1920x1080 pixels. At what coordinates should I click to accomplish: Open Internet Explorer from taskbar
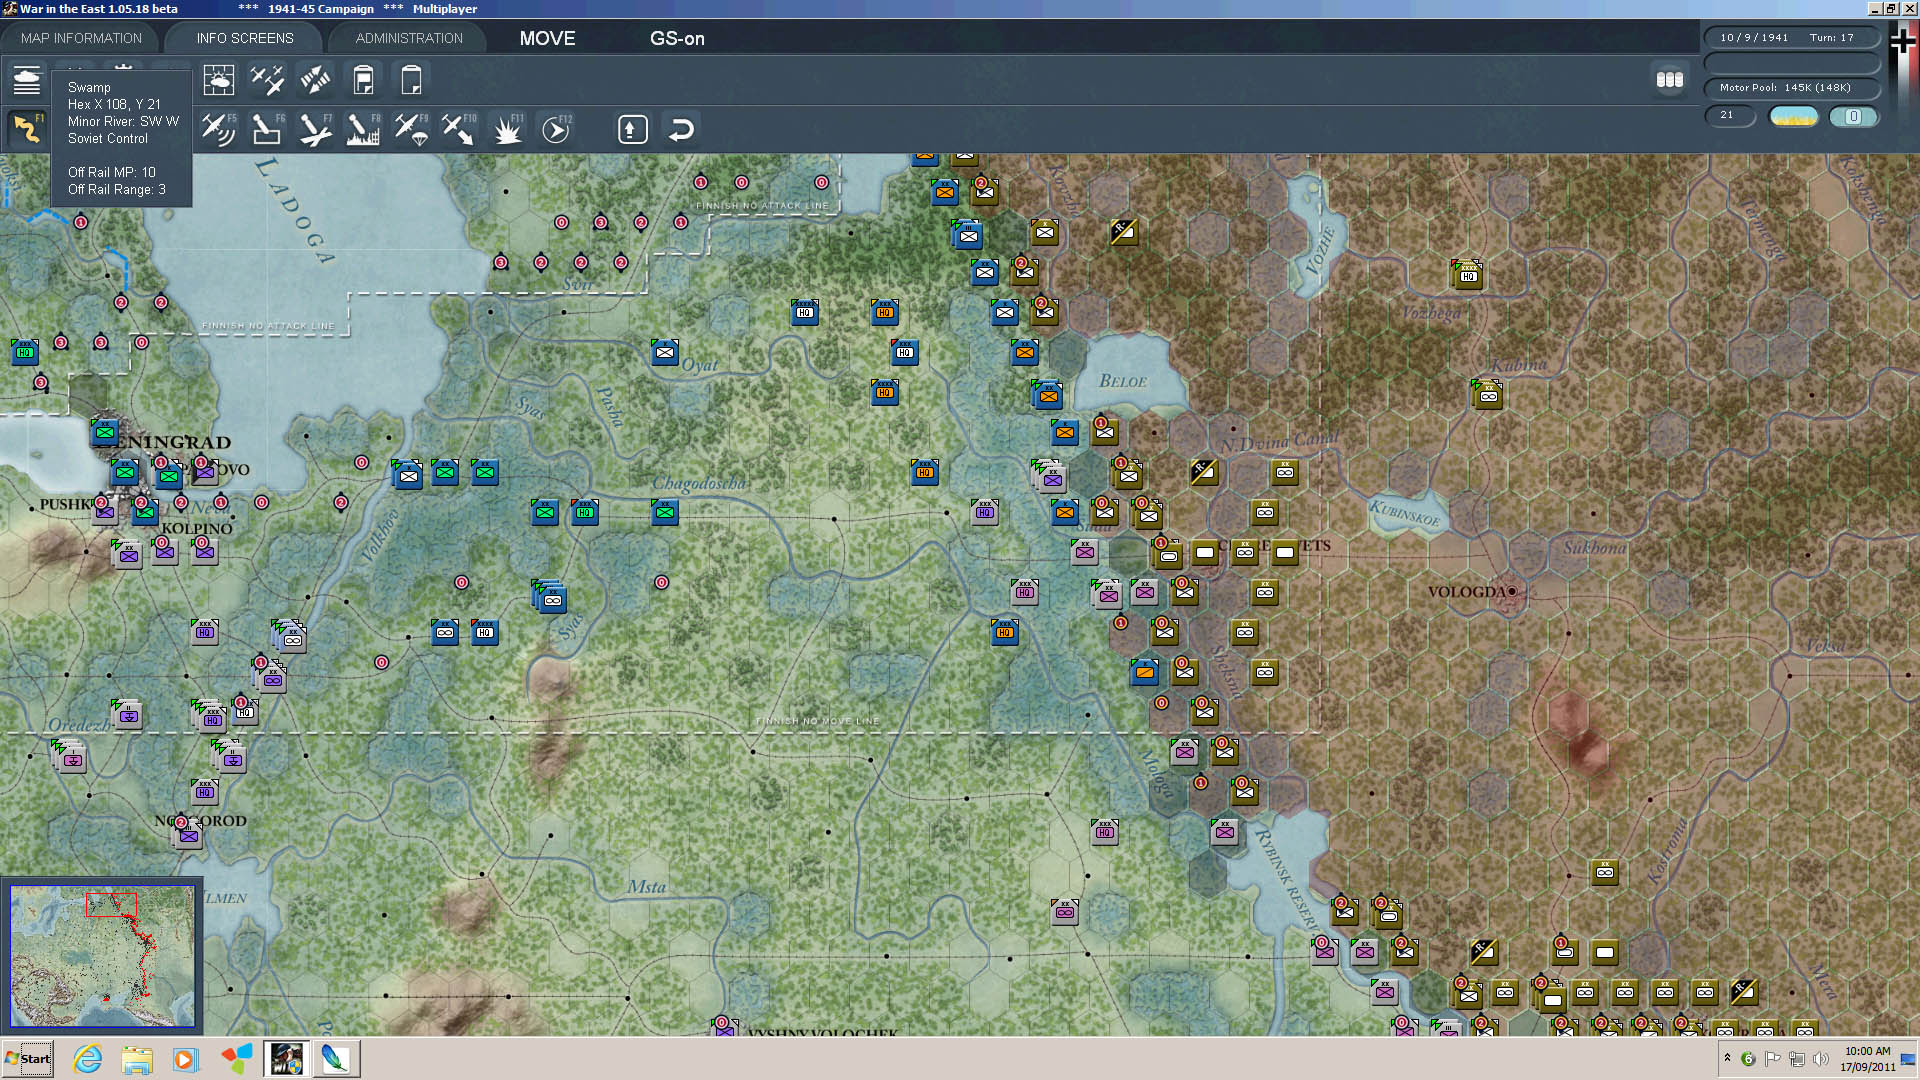click(x=88, y=1058)
